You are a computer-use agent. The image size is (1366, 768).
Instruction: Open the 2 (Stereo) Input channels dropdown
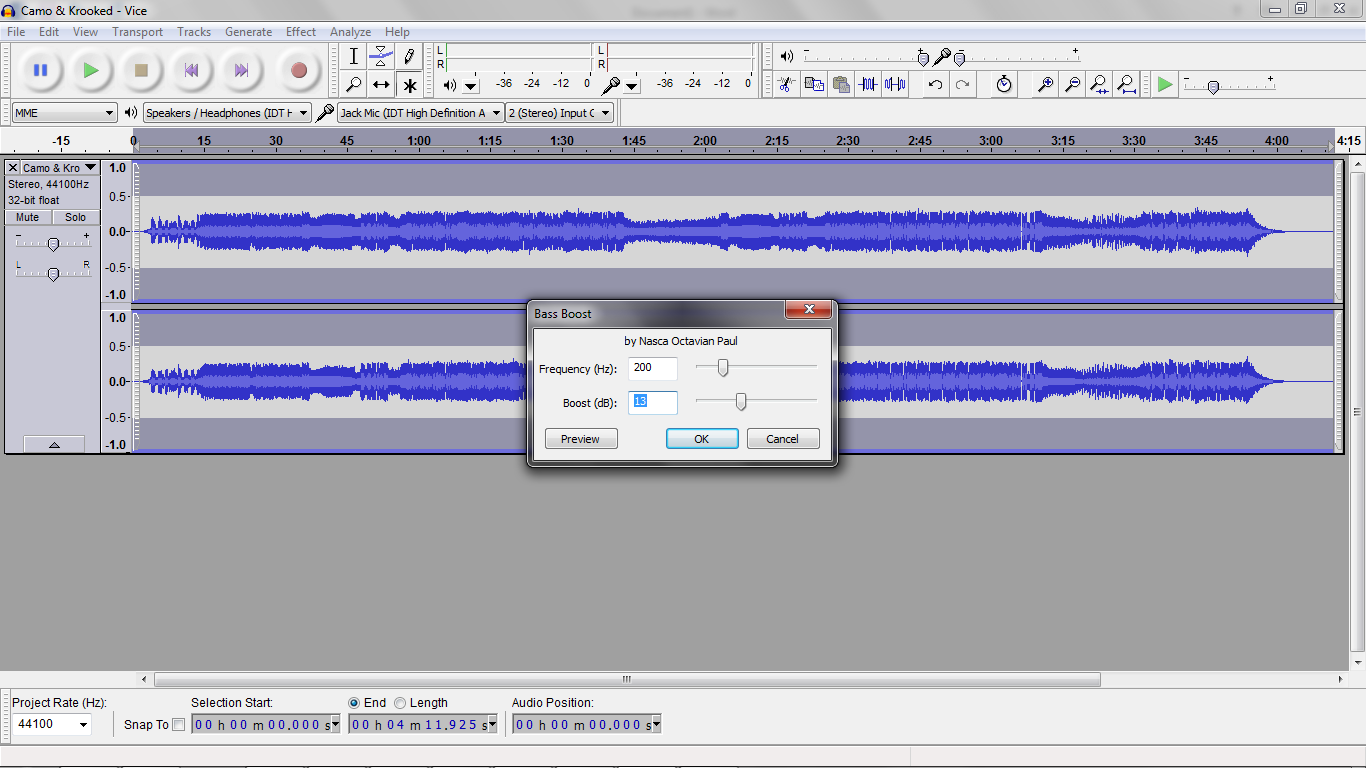click(x=559, y=113)
